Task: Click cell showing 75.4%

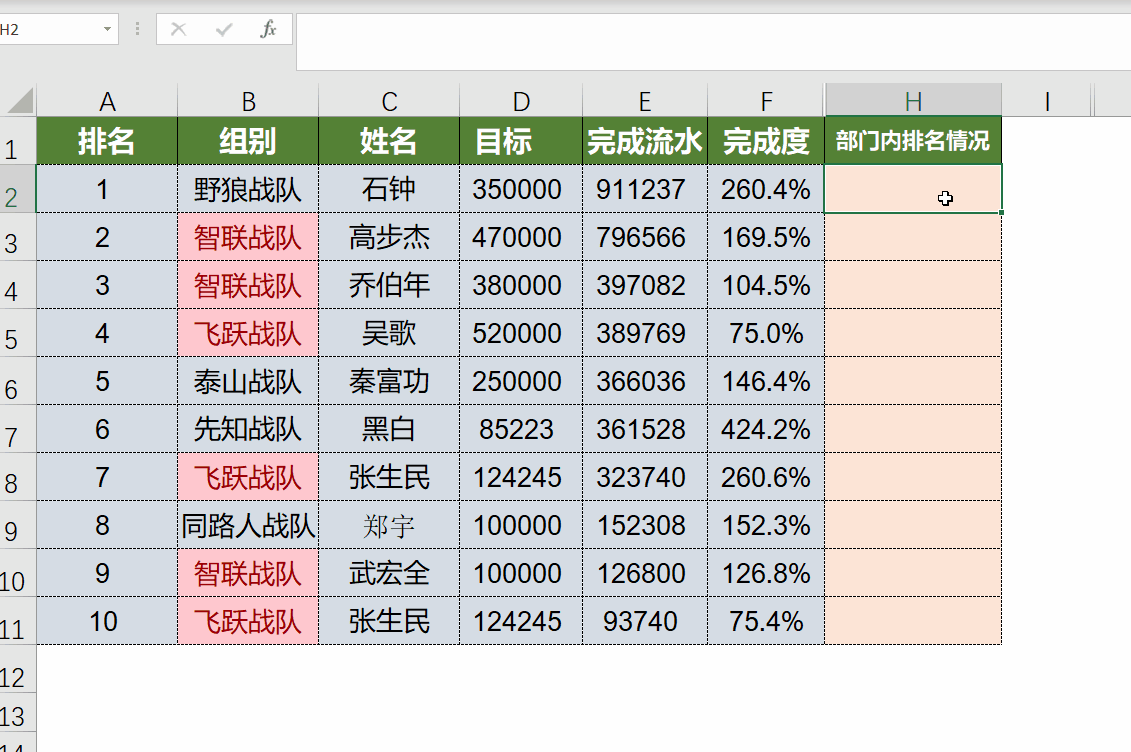Action: (x=766, y=621)
